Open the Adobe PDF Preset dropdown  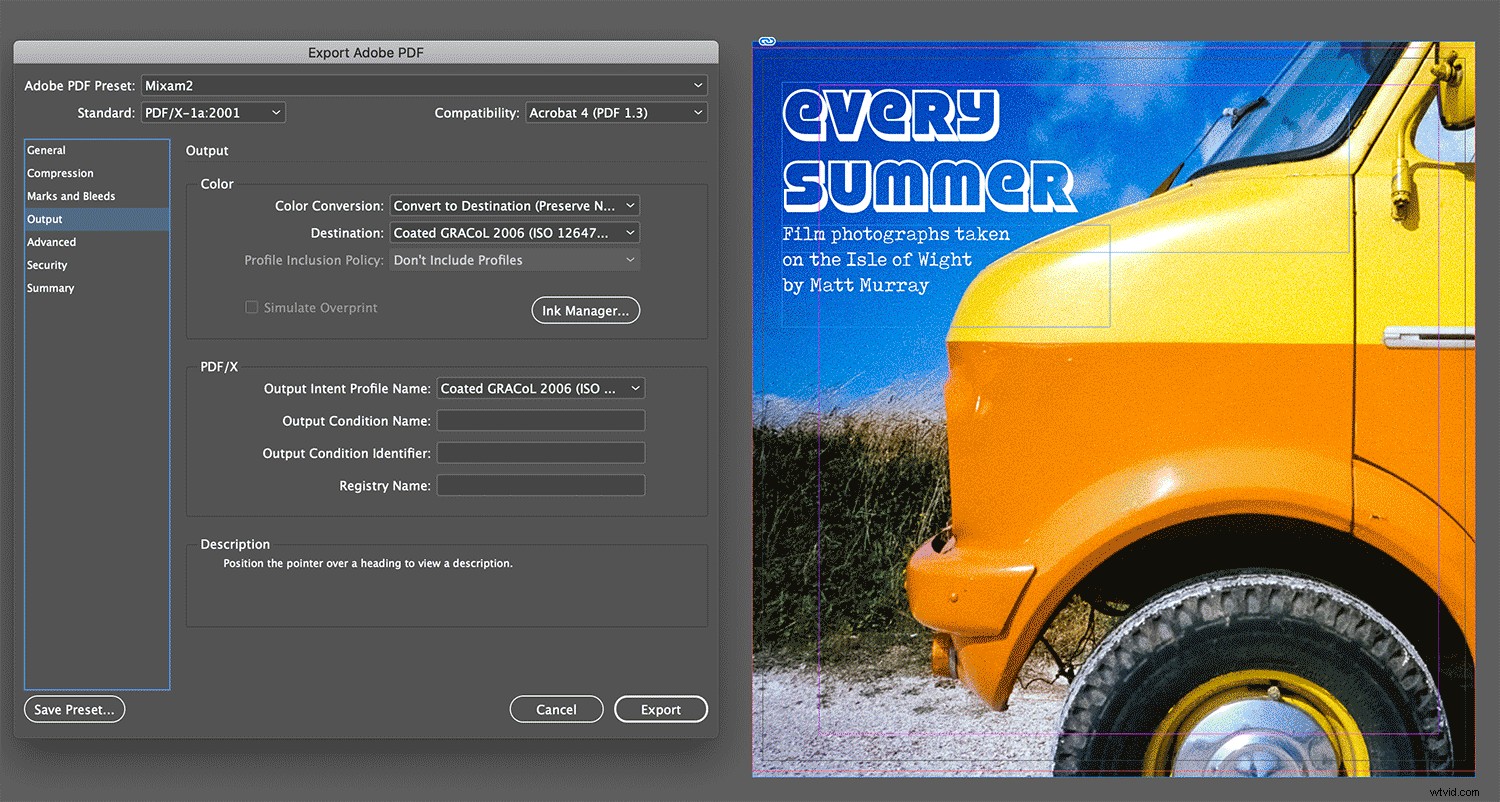coord(422,85)
